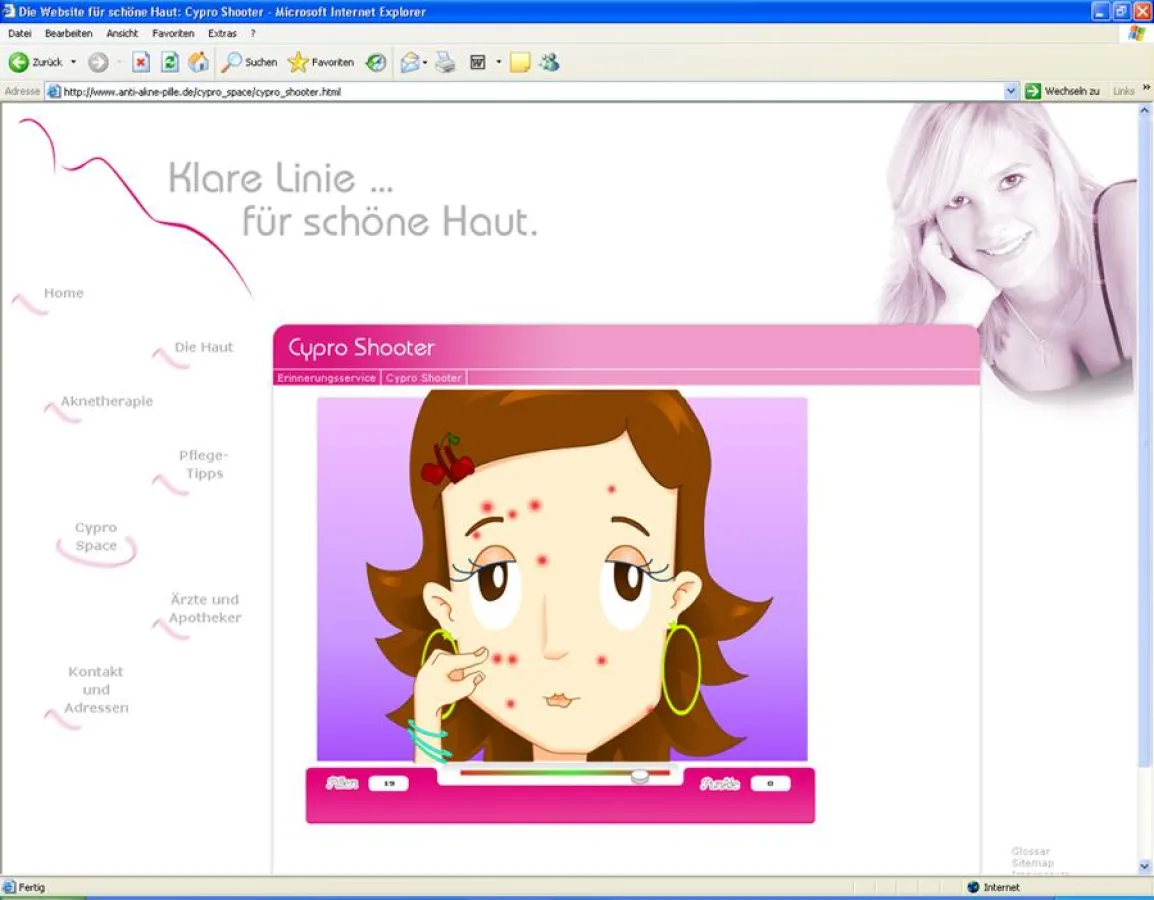The height and width of the screenshot is (900, 1154).
Task: Expand the Word edit button dropdown arrow
Action: click(x=498, y=62)
